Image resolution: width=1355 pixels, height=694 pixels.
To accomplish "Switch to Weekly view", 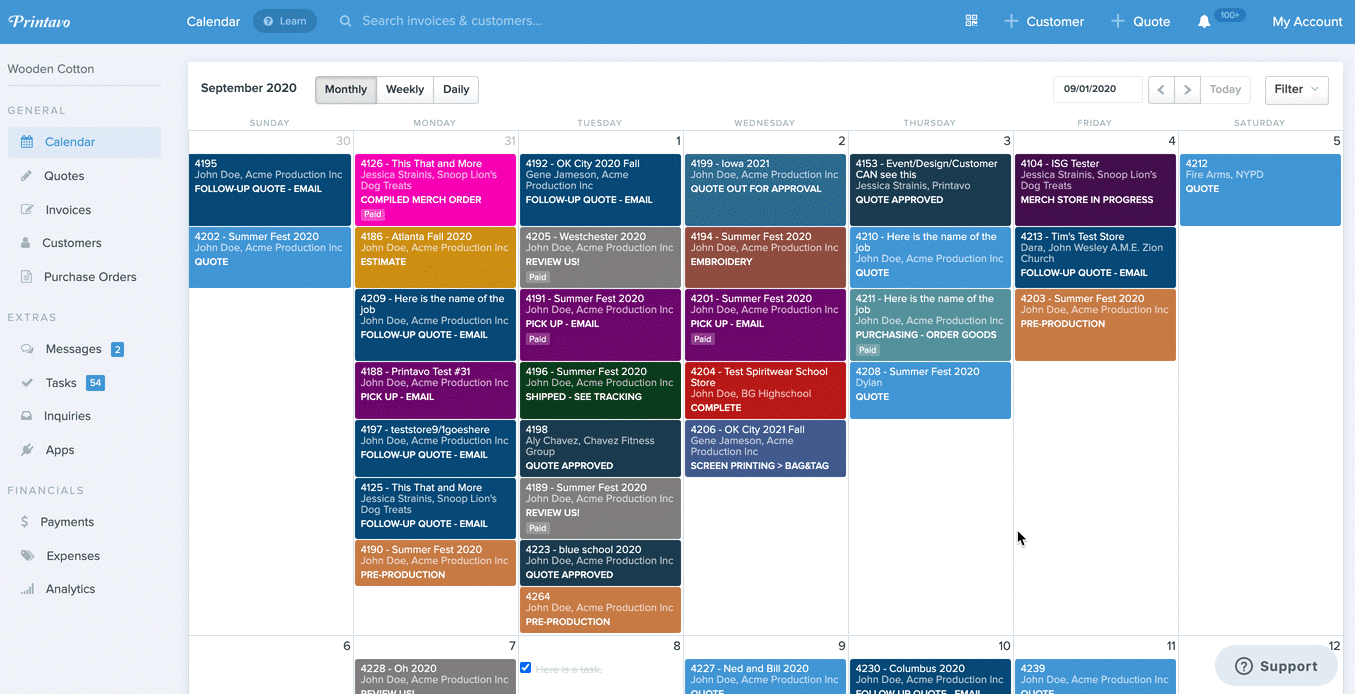I will tap(405, 89).
